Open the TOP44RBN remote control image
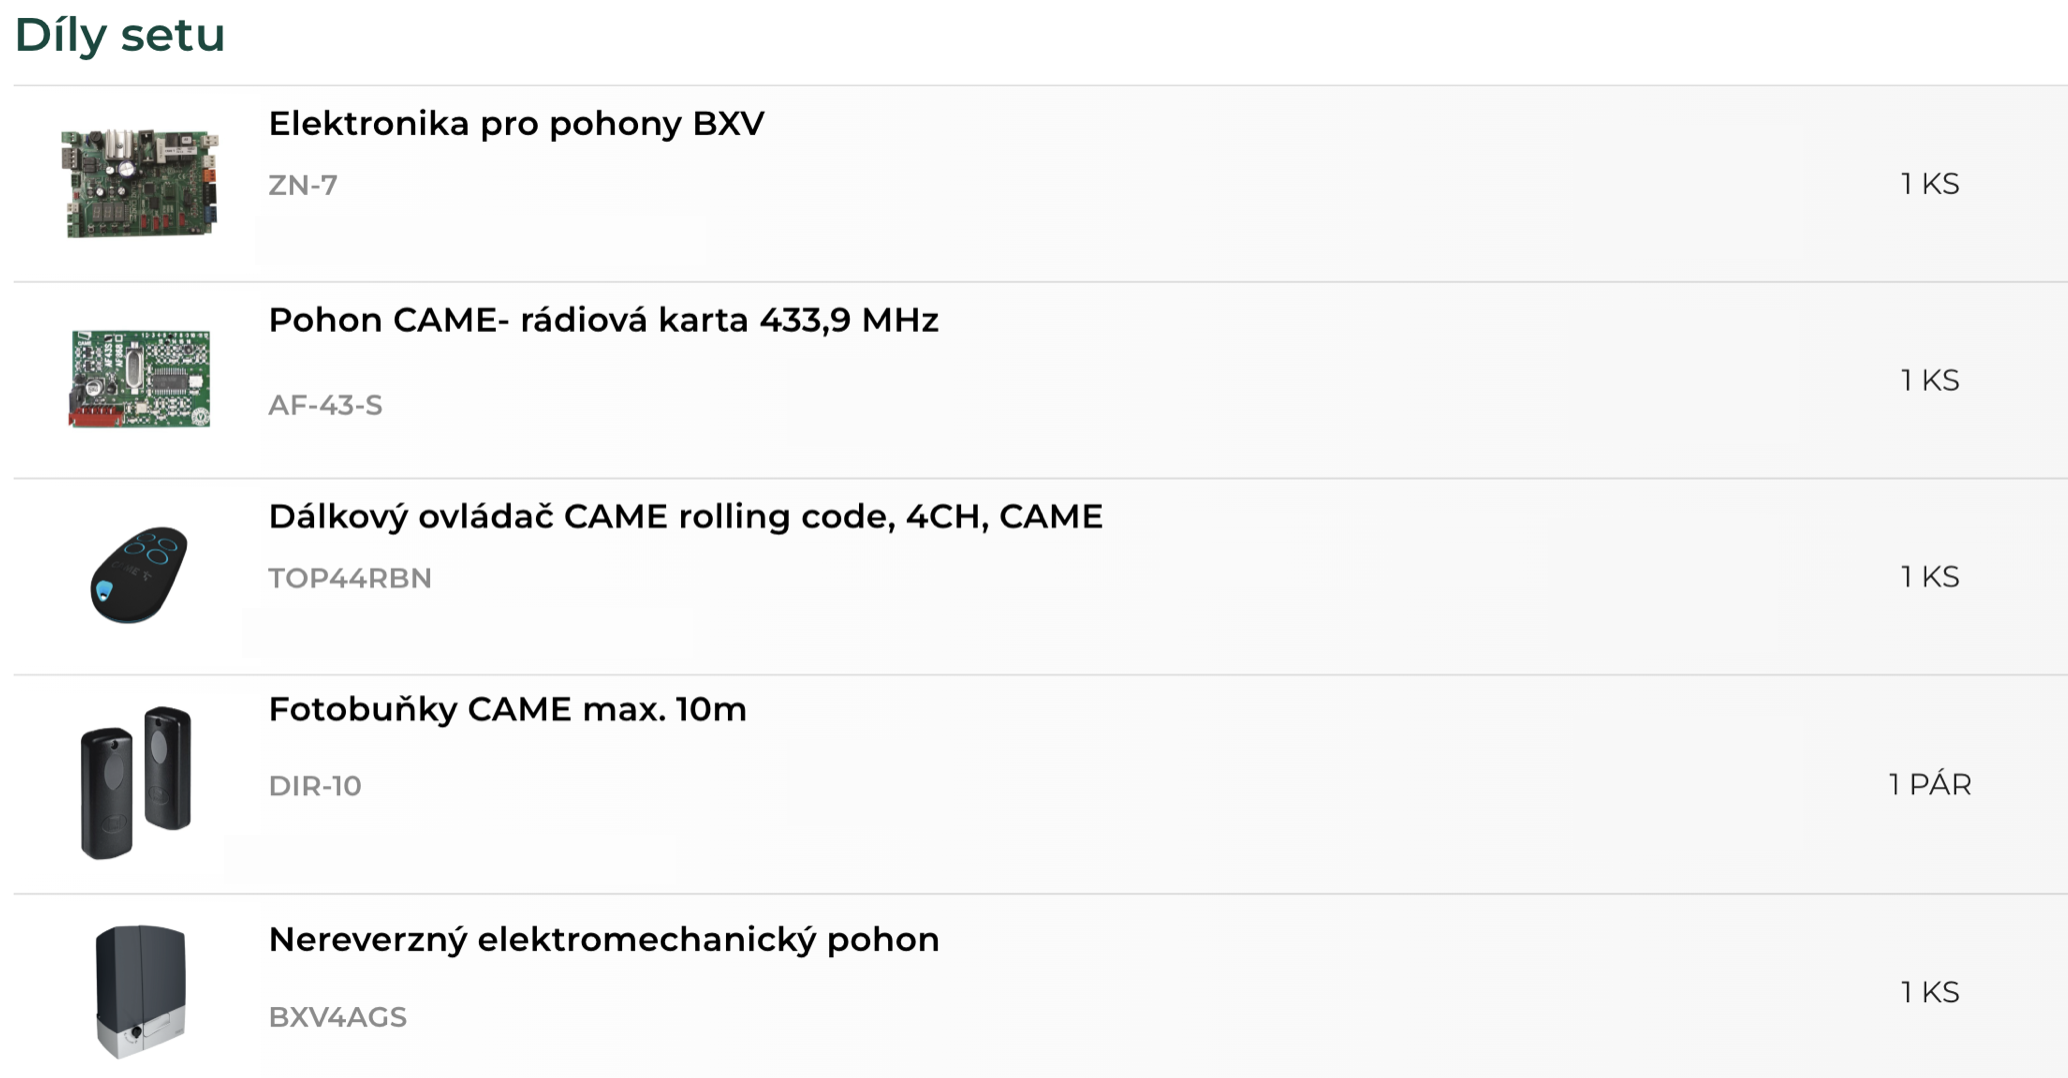Screen dimensions: 2068x1078 tap(139, 574)
